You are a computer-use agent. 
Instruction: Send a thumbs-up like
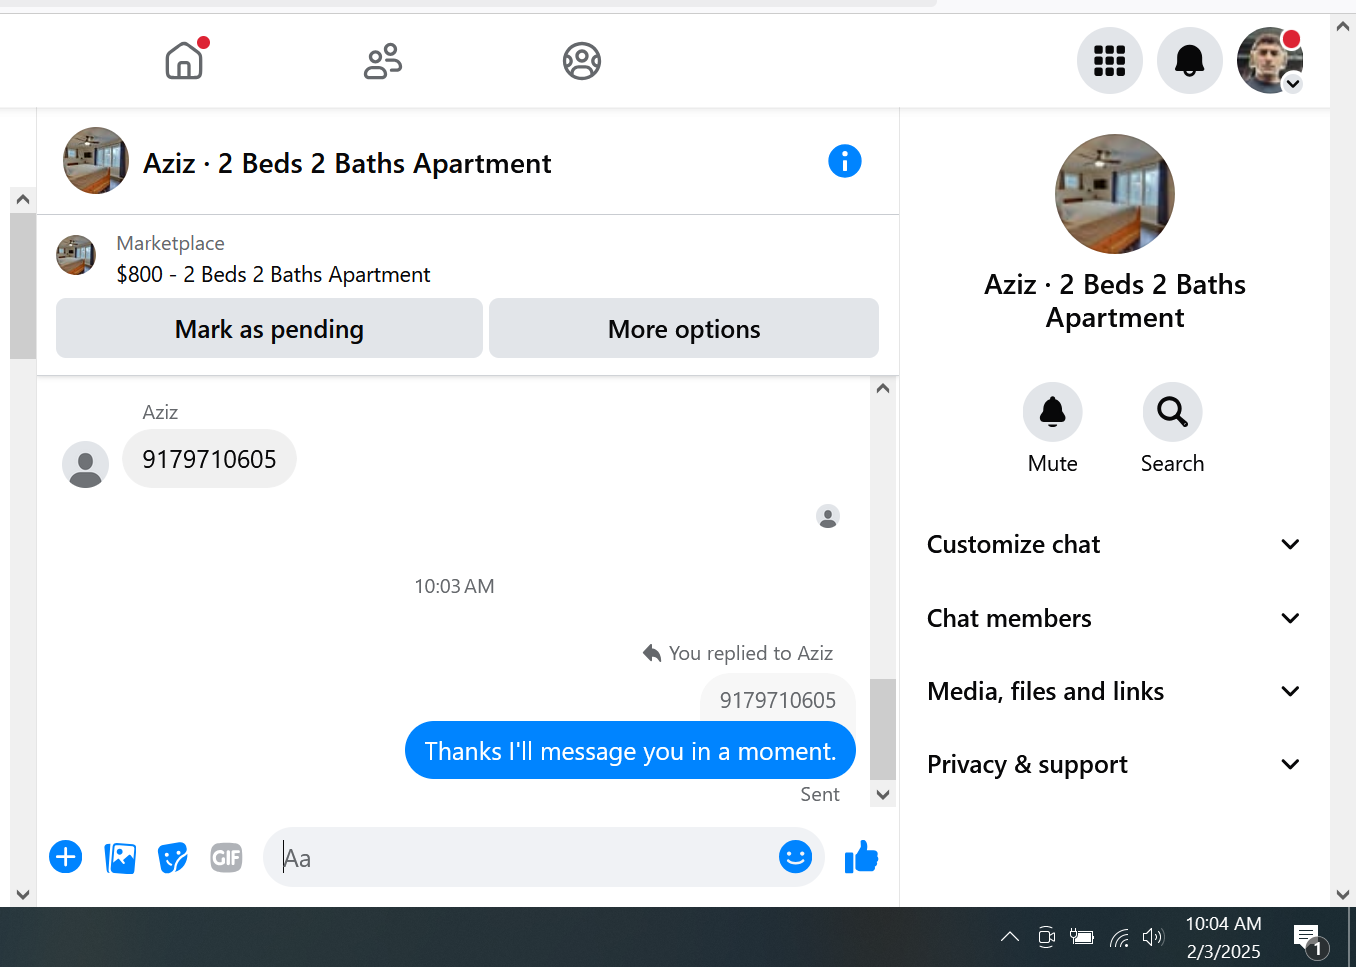pyautogui.click(x=861, y=857)
